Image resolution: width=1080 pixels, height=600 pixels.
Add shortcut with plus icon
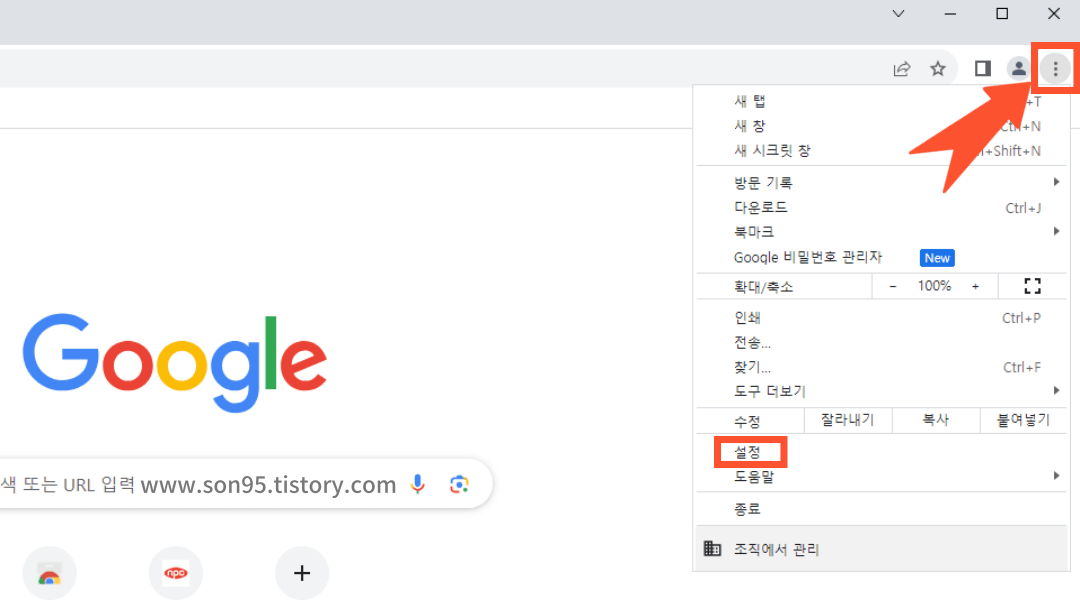[x=302, y=573]
